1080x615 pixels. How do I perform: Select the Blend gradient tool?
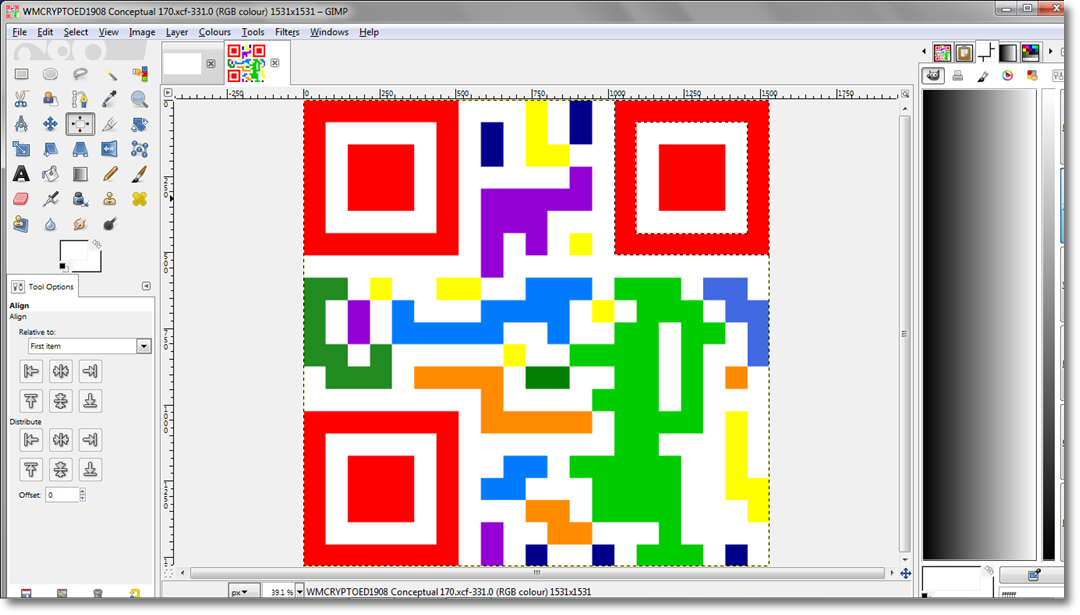[x=80, y=174]
